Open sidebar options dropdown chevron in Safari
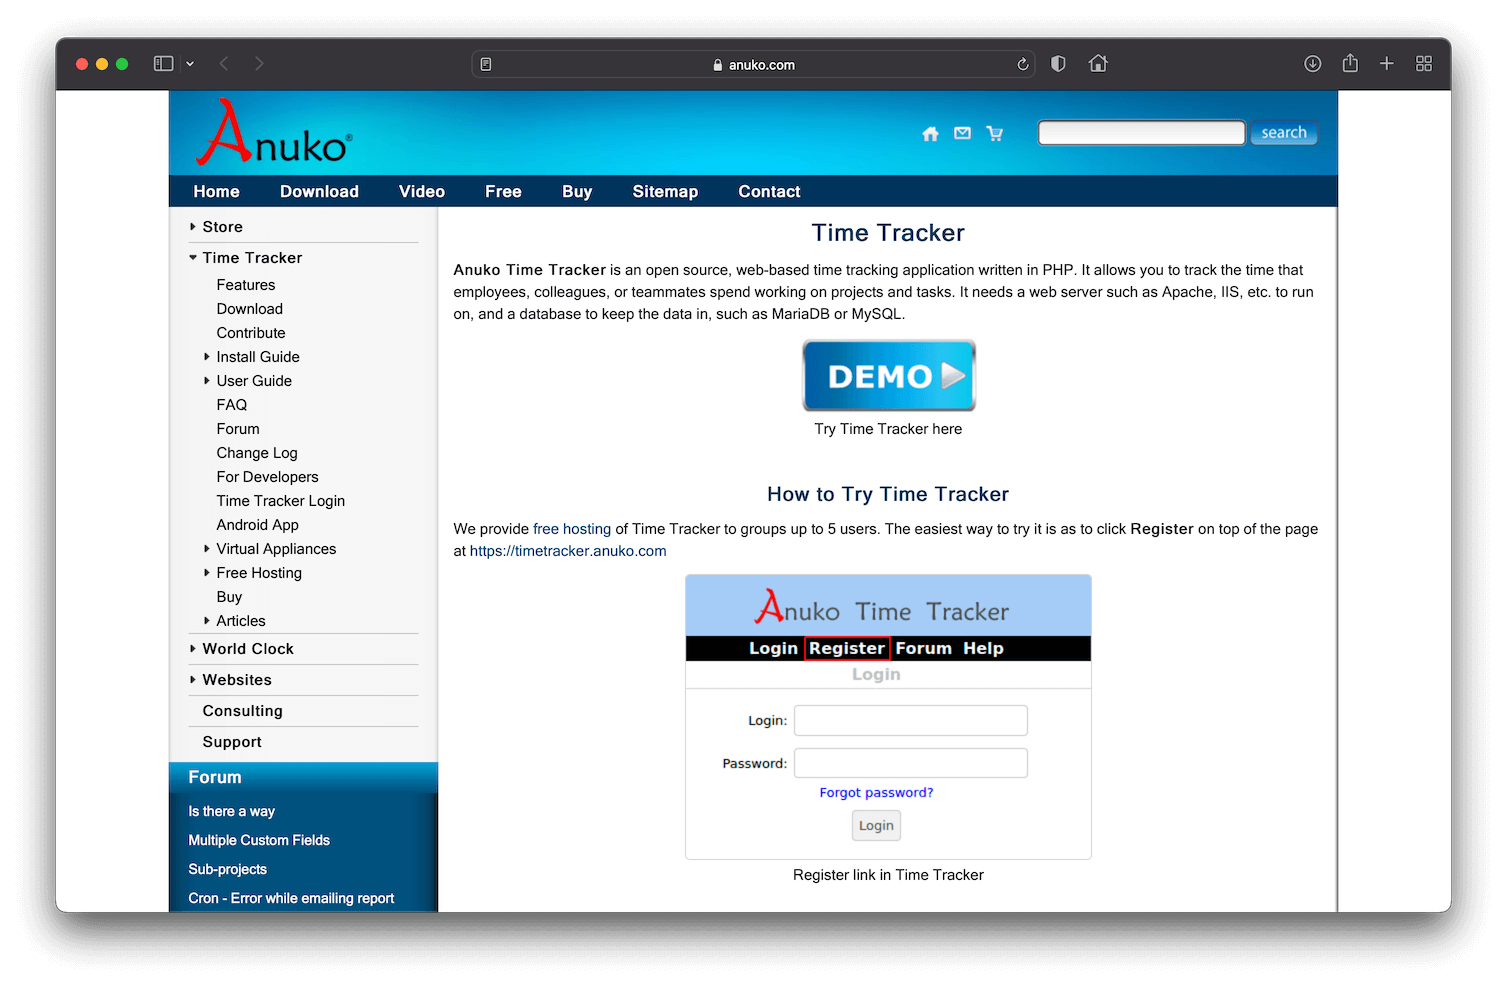Screen dimensions: 1507x986 190,64
